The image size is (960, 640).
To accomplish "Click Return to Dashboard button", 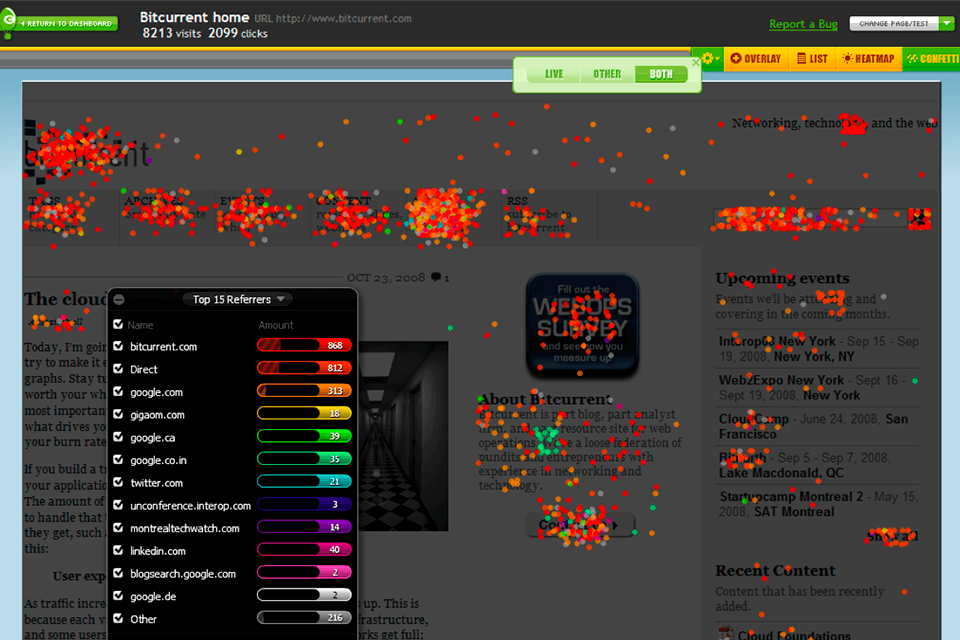I will (x=67, y=24).
